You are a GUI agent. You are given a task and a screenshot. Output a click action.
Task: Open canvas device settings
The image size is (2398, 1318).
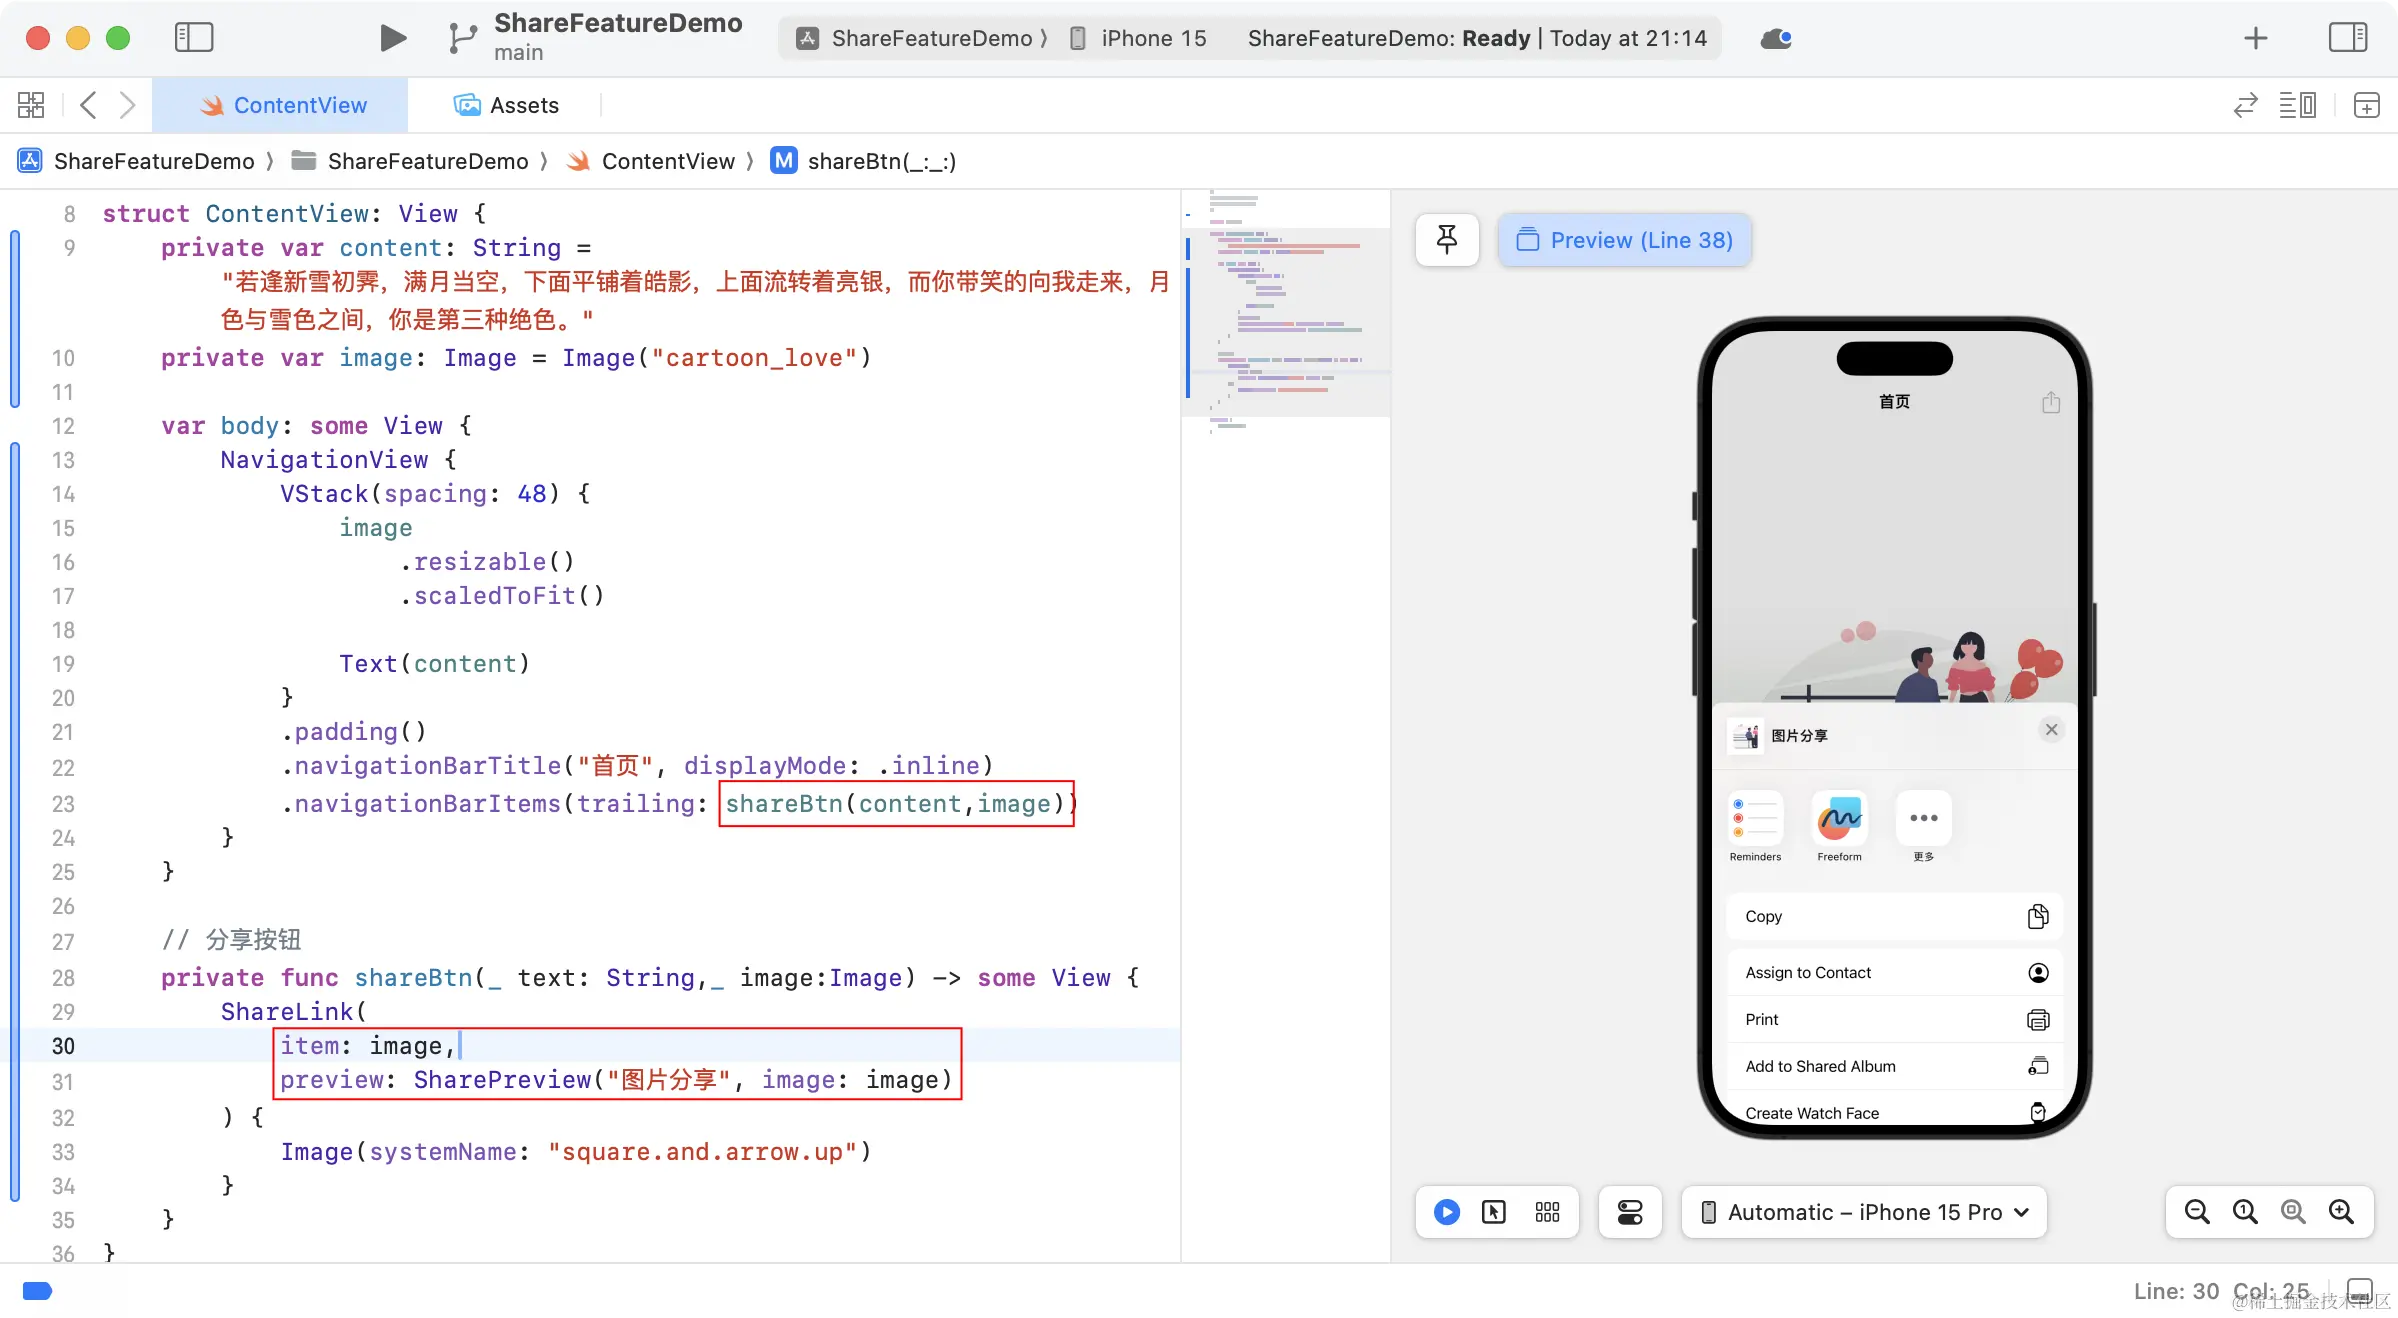click(1629, 1212)
